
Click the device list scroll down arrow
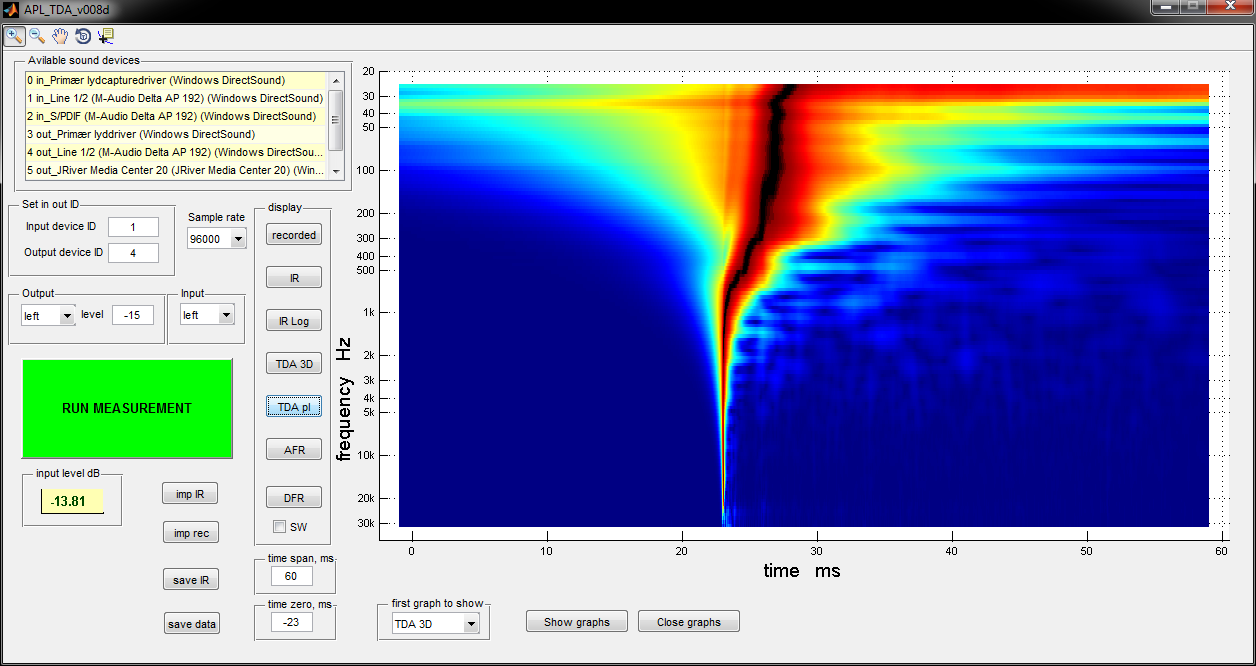coord(336,171)
